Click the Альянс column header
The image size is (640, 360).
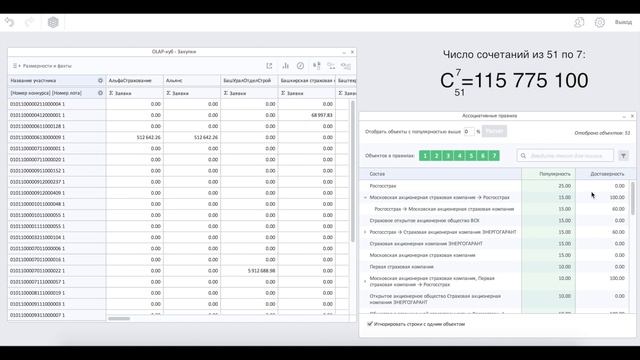(192, 81)
